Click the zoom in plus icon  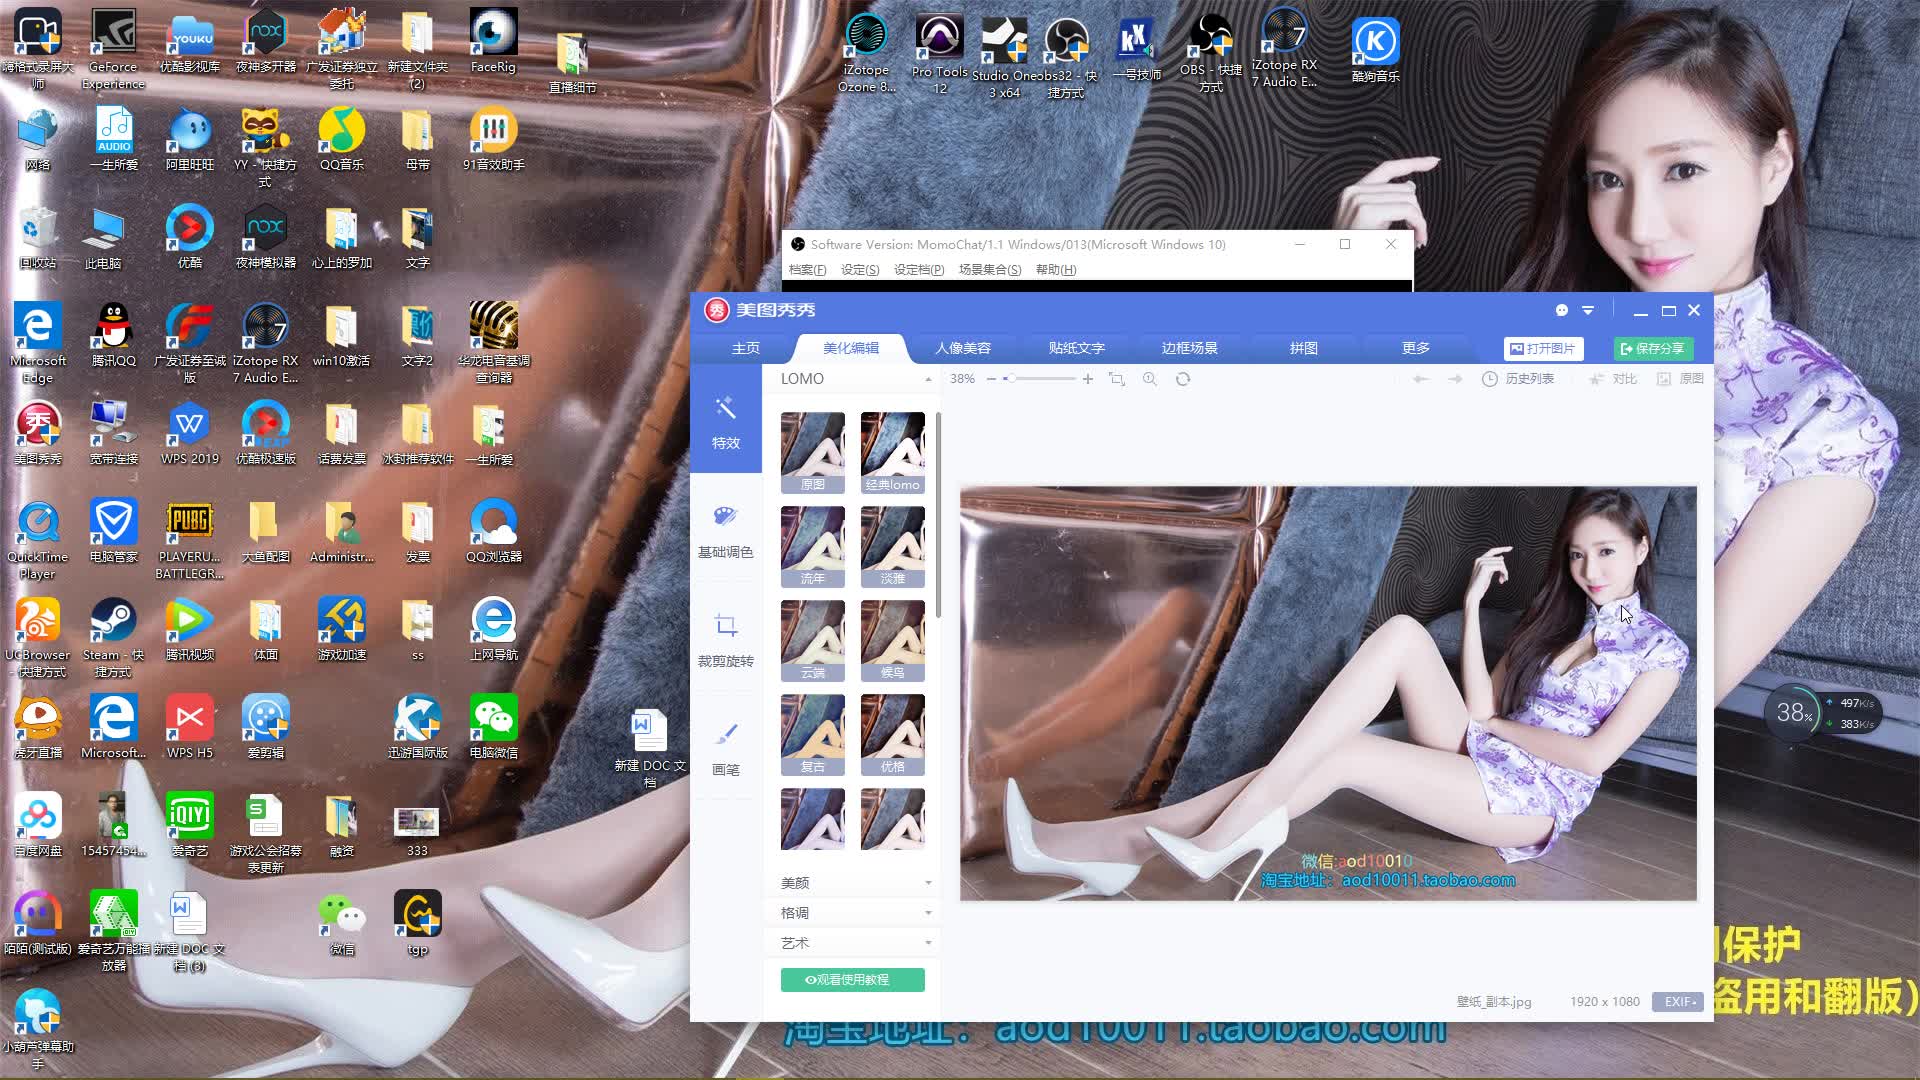pyautogui.click(x=1087, y=379)
